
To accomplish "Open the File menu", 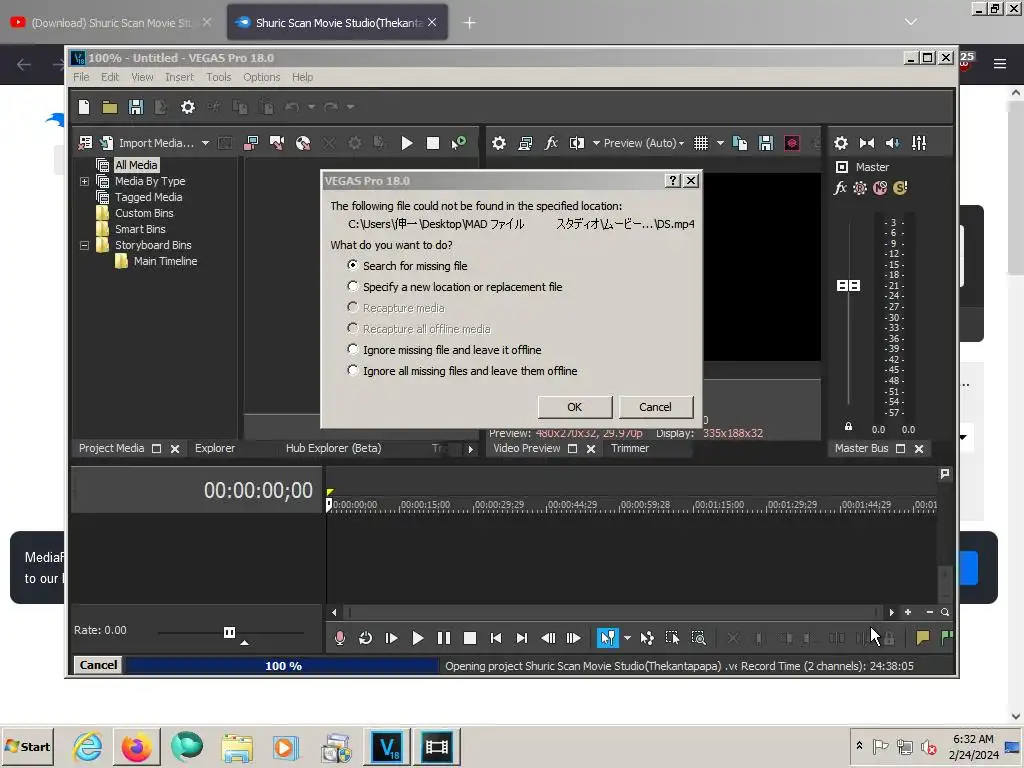I will click(81, 77).
